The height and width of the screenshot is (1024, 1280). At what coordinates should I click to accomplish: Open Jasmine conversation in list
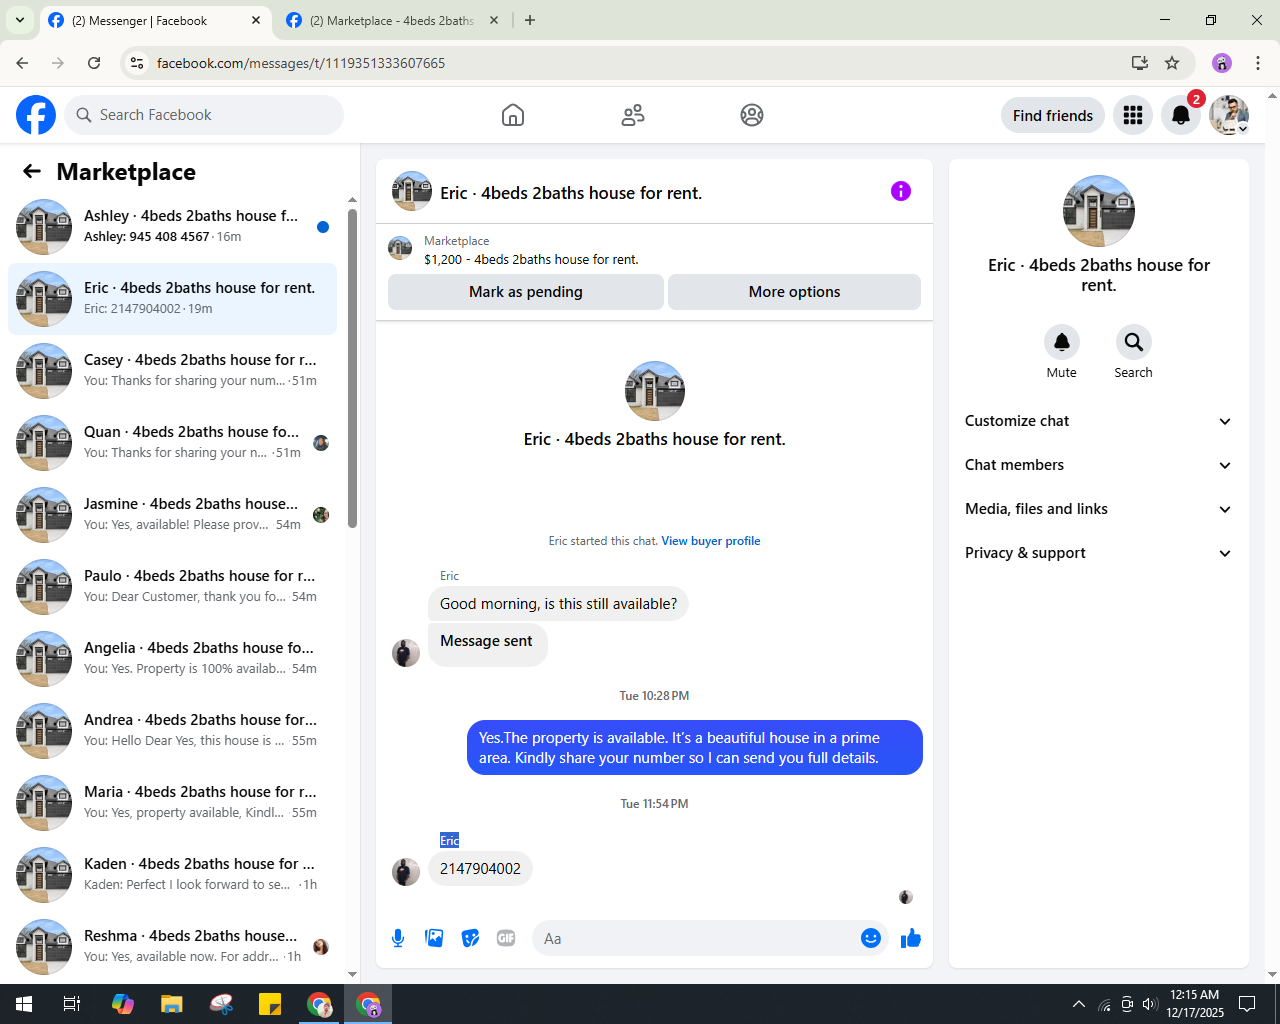[172, 514]
